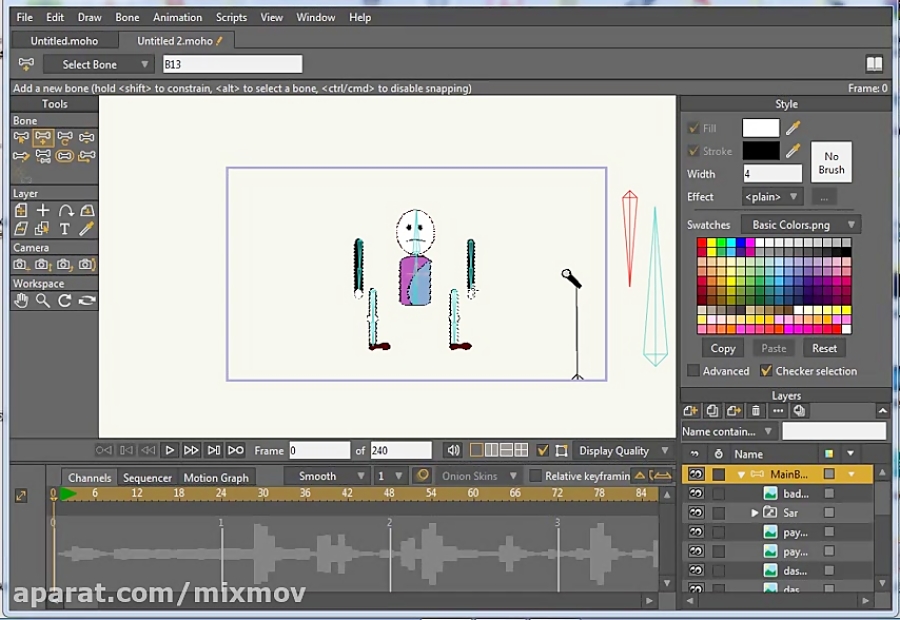Screen dimensions: 900x620
Task: Switch to the four-pane view layout icon
Action: [521, 450]
